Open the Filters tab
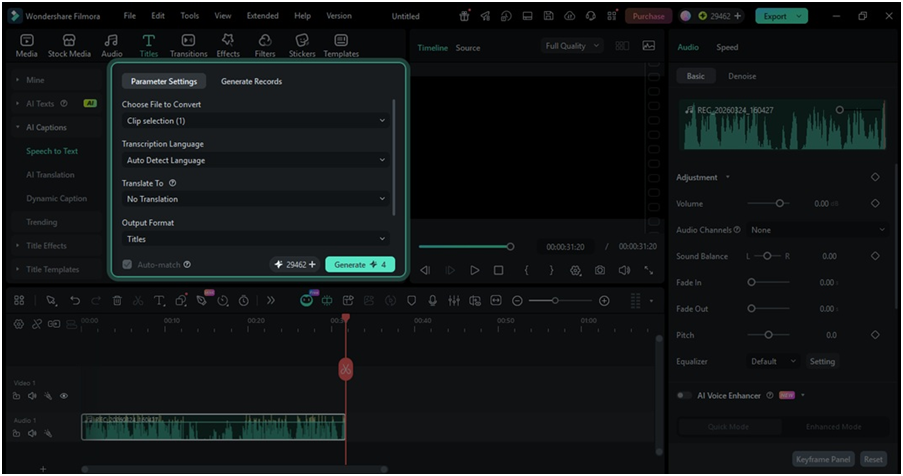The image size is (903, 476). (265, 45)
